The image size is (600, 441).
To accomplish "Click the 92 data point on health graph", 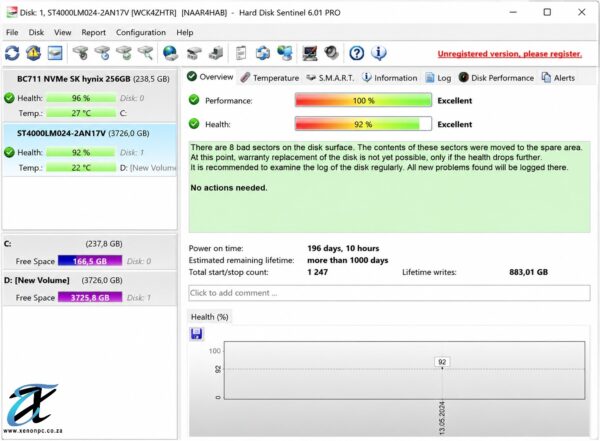I will pyautogui.click(x=442, y=368).
